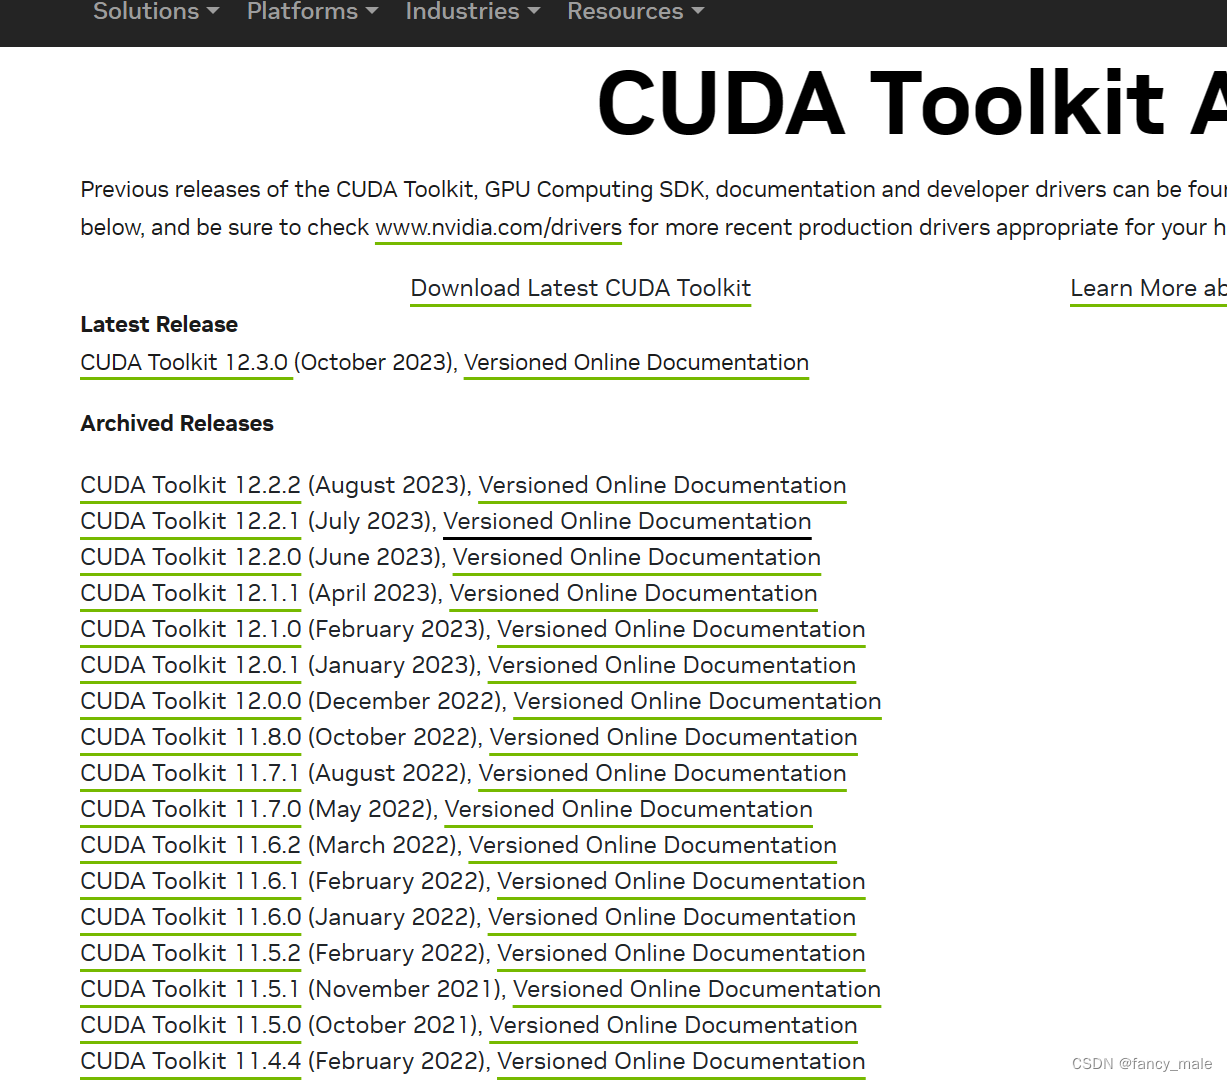This screenshot has height=1081, width=1227.
Task: Go to CUDA Toolkit 11.7.1
Action: click(x=190, y=774)
